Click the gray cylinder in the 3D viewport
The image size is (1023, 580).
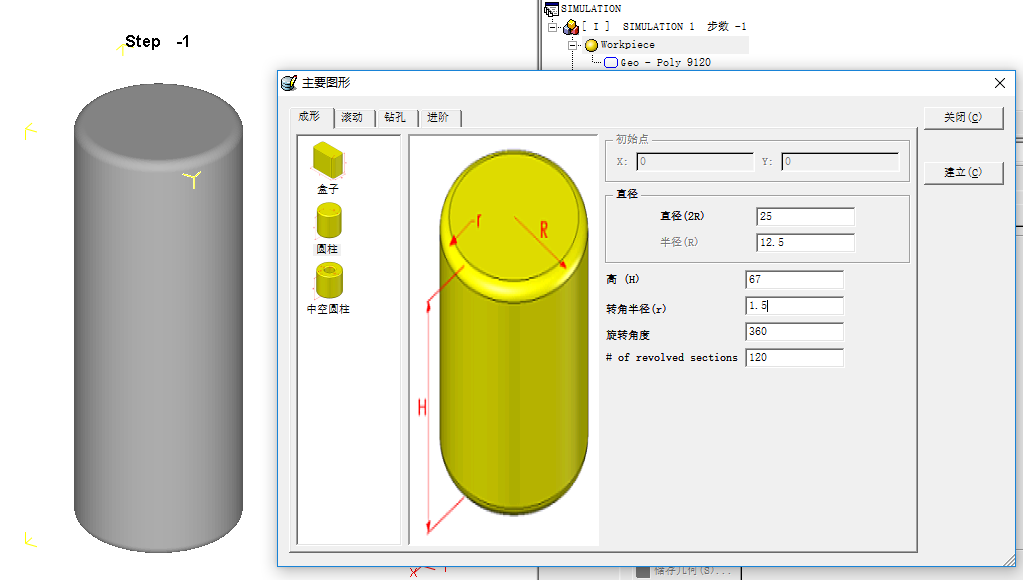click(159, 318)
